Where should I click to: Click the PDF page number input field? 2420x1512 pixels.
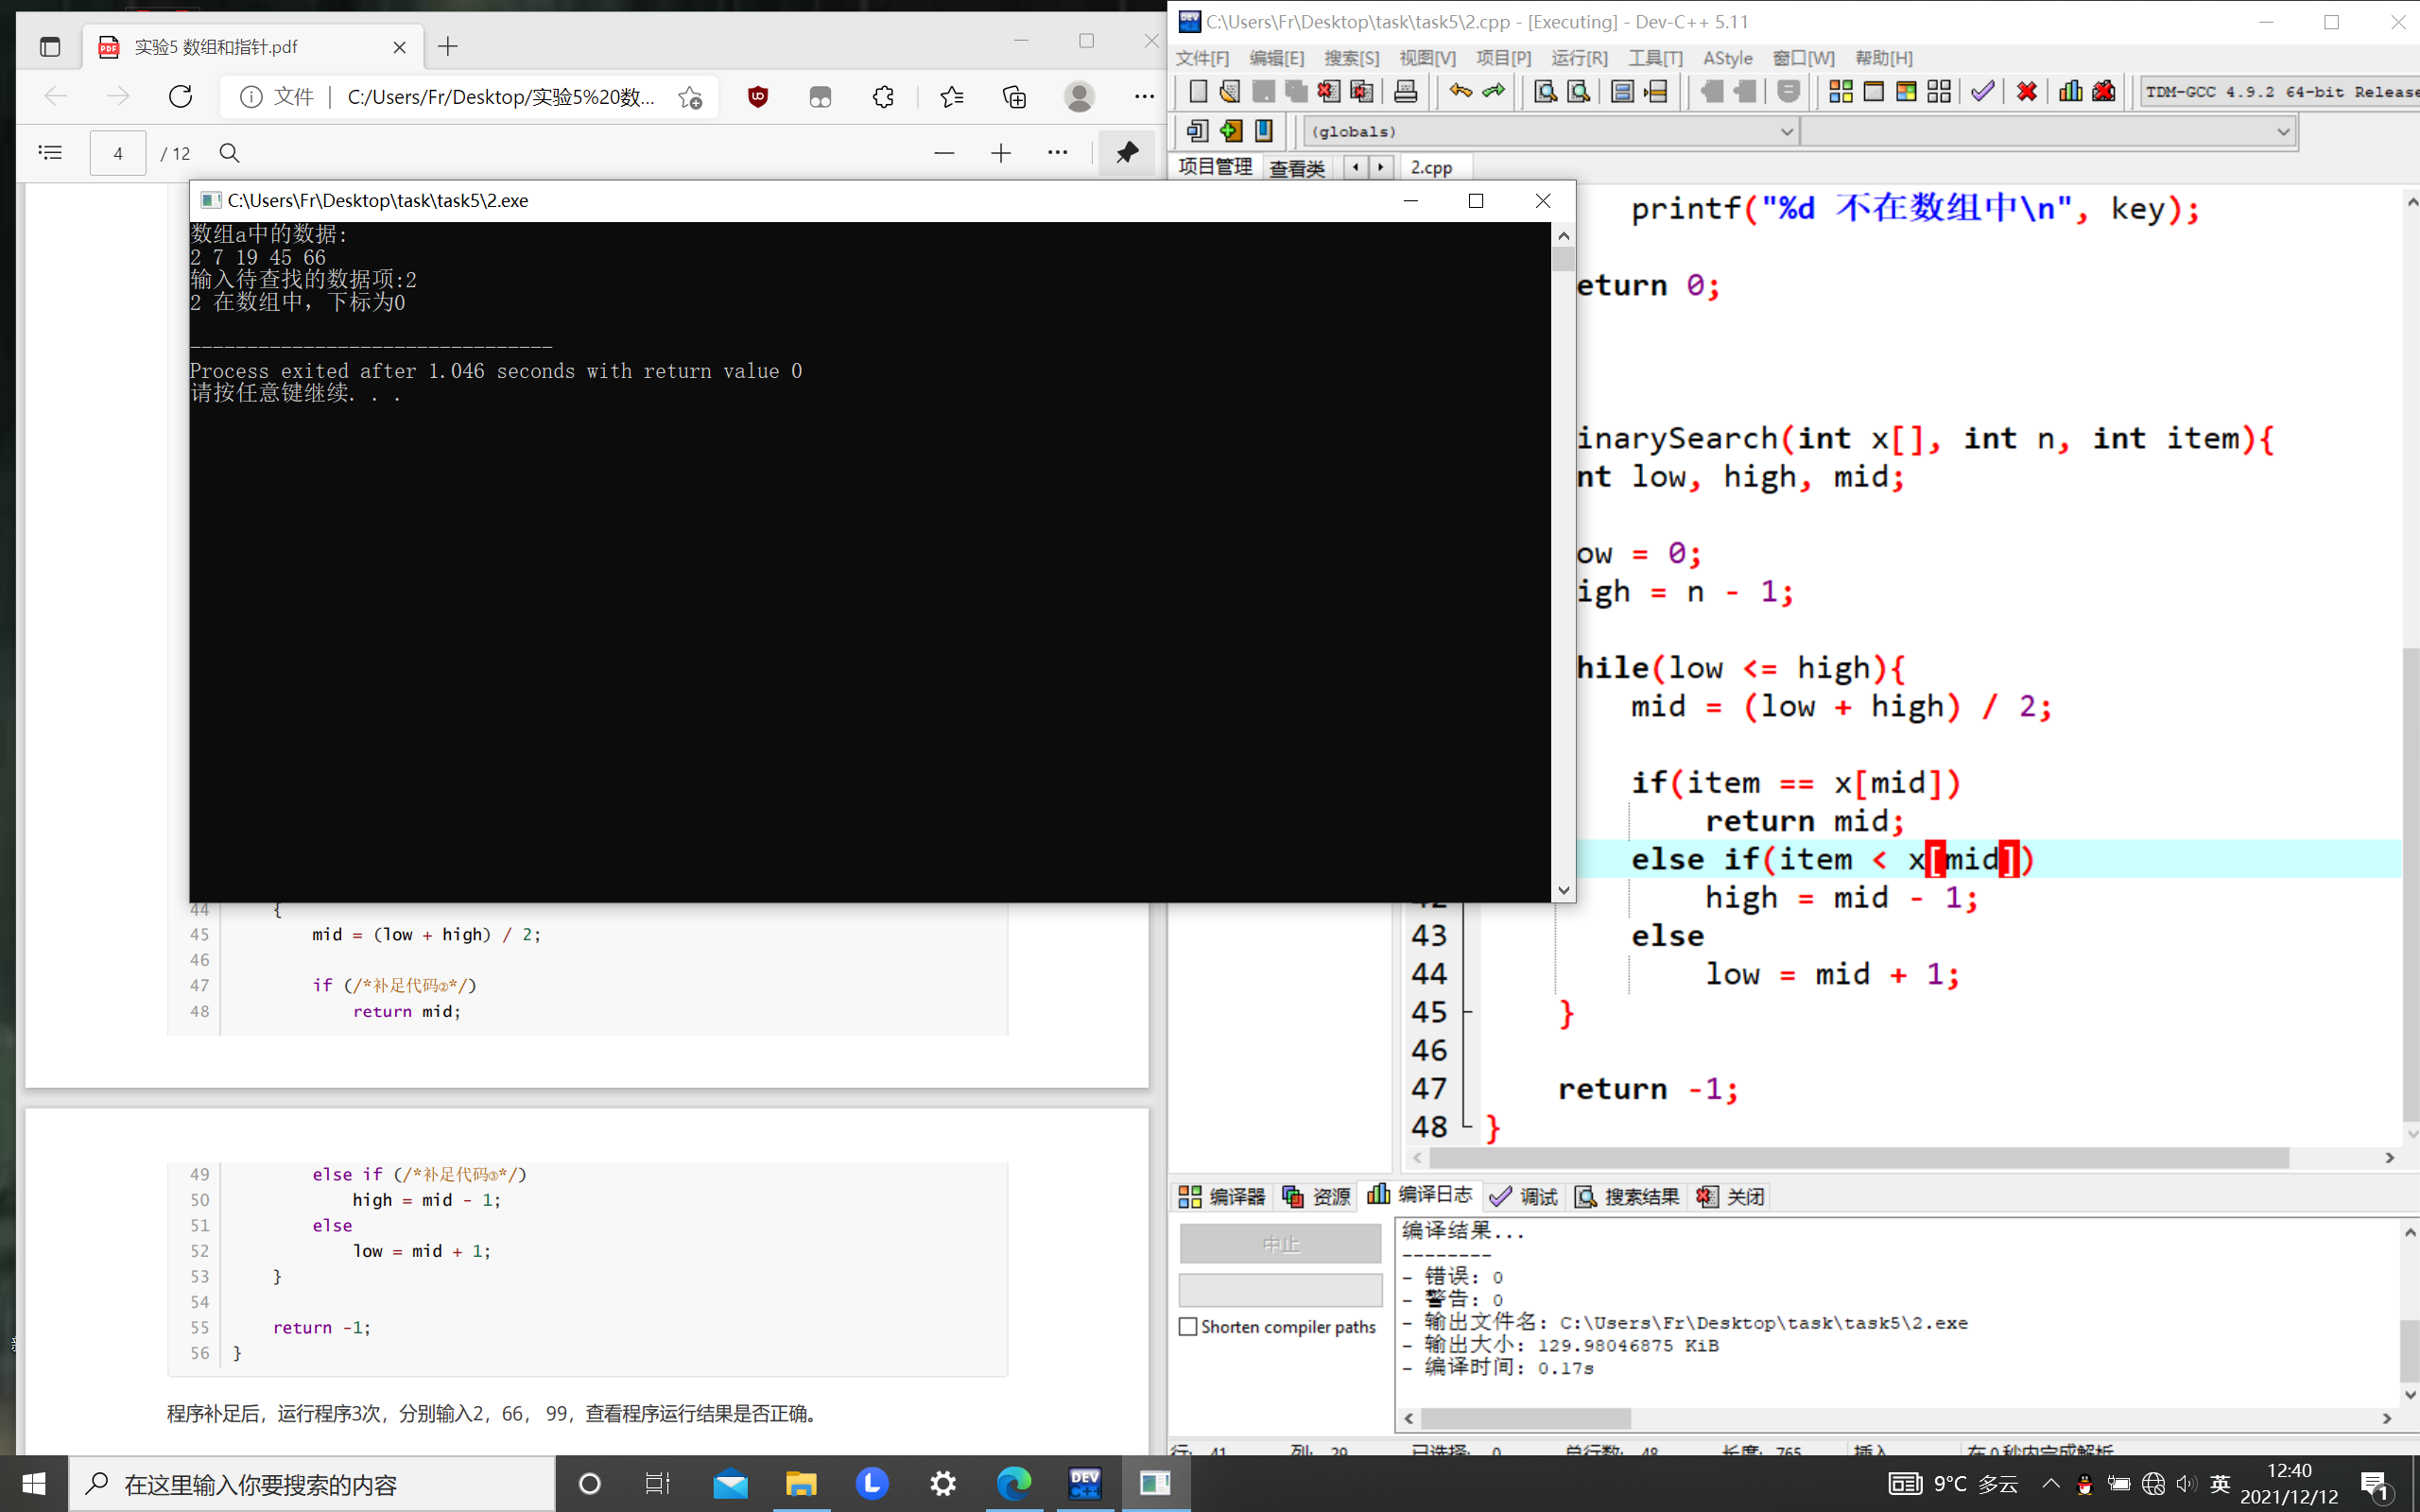click(x=118, y=153)
